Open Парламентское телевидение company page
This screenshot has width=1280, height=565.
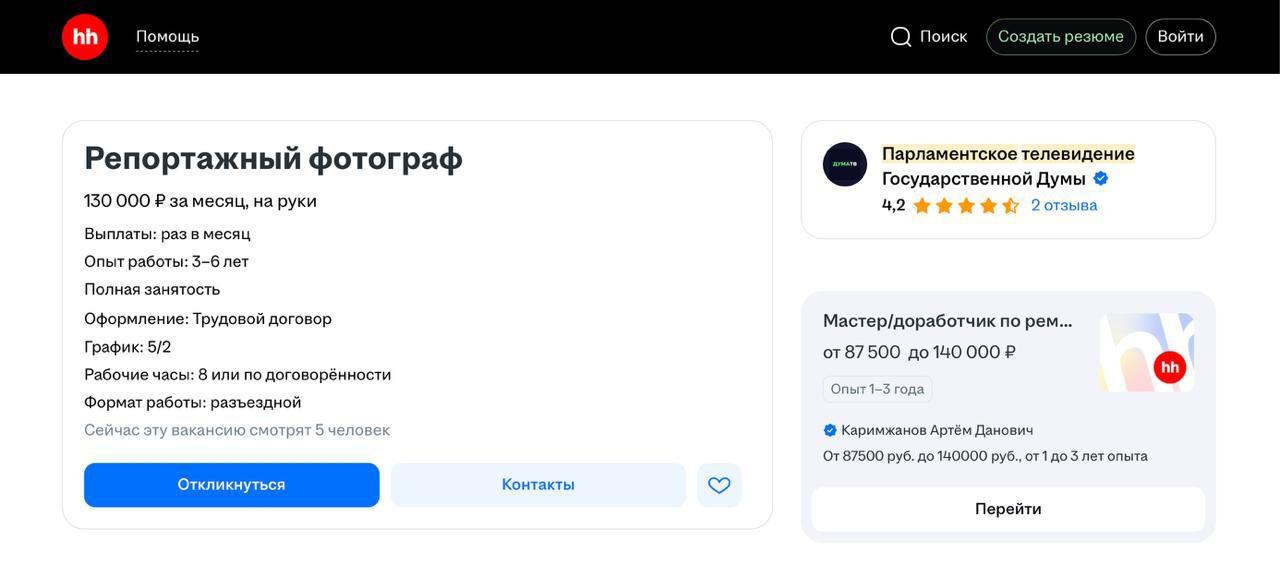tap(1007, 155)
